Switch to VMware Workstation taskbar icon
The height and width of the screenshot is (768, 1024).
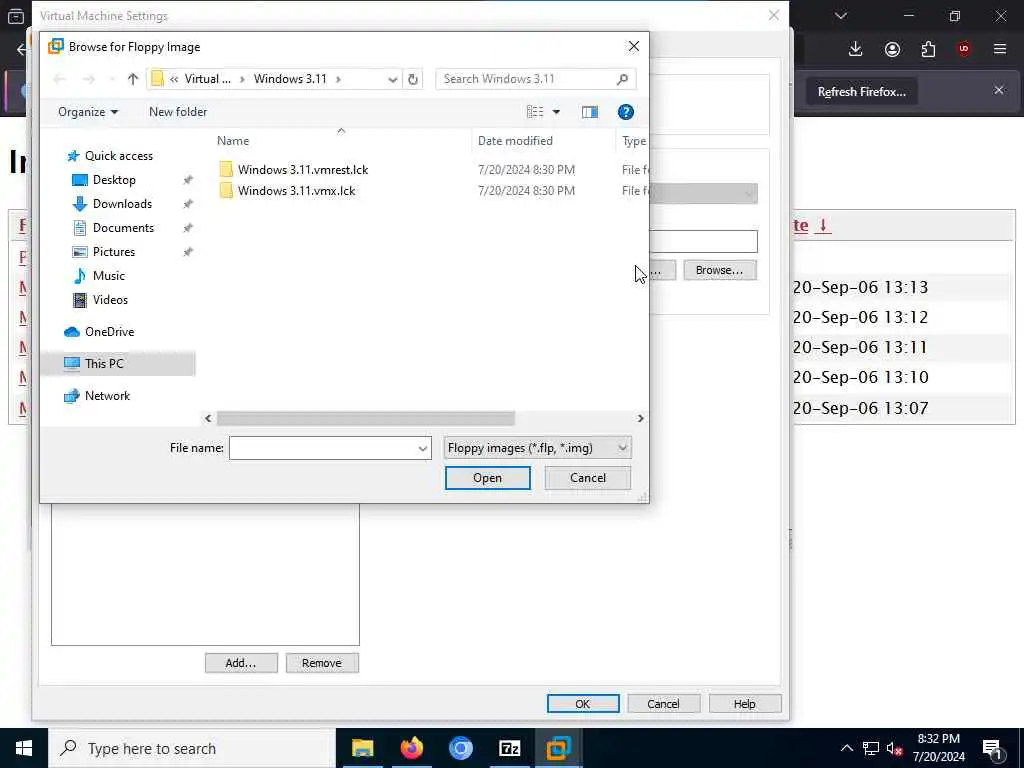pyautogui.click(x=558, y=748)
